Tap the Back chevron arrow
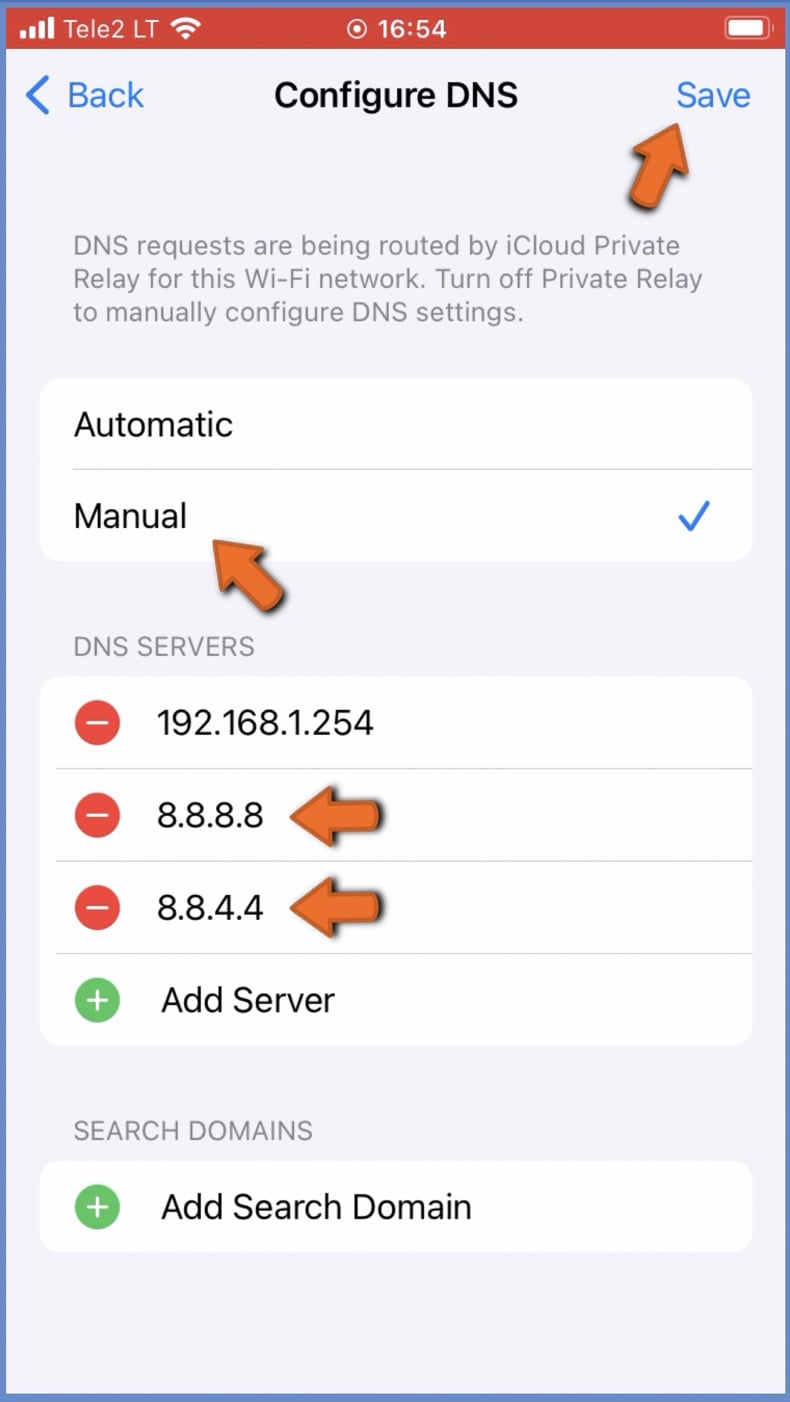 pos(36,96)
